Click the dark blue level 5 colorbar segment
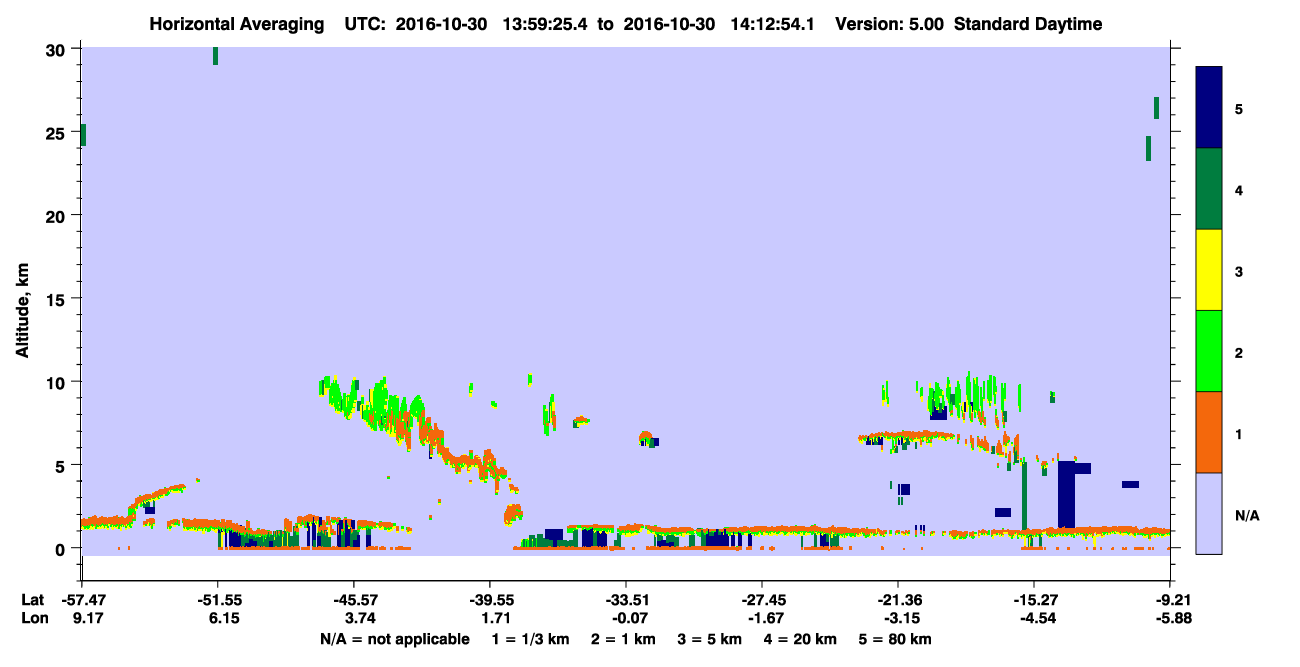This screenshot has height=667, width=1300. 1209,108
